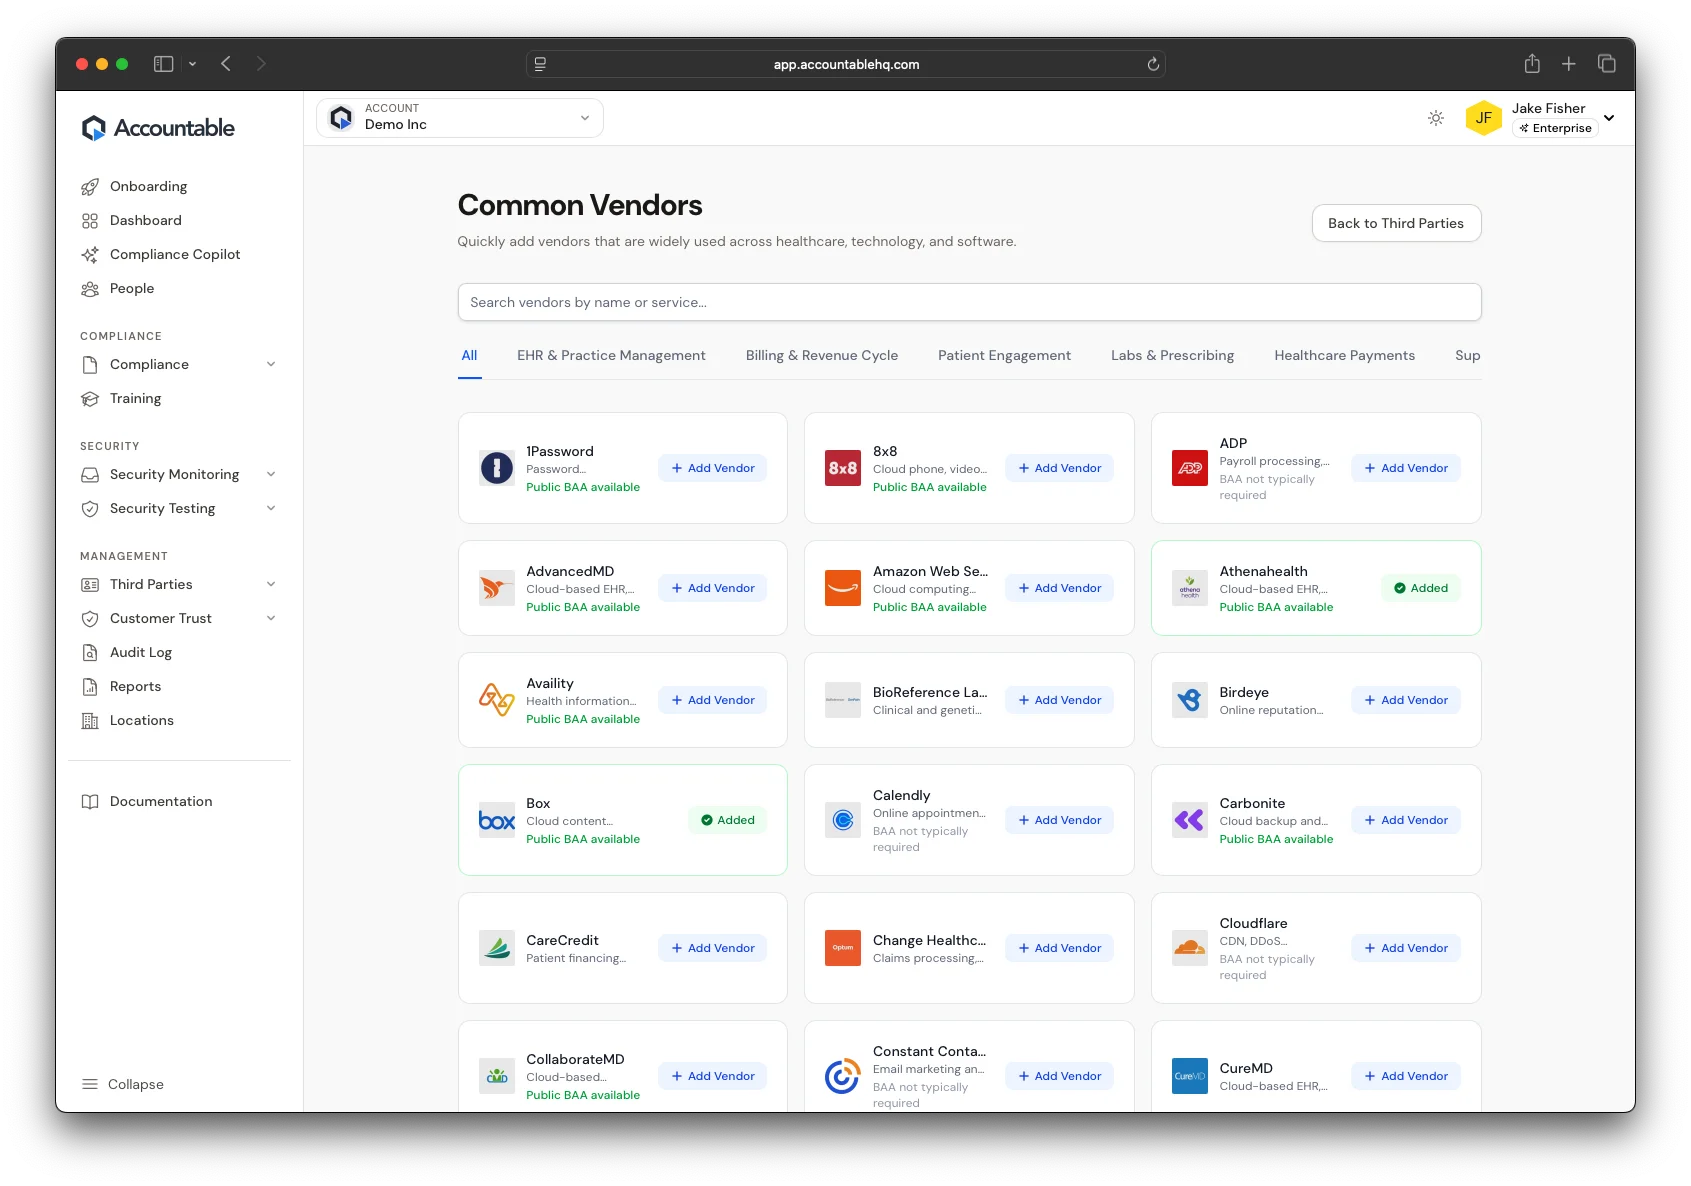This screenshot has width=1691, height=1186.
Task: Click the ADP vendor logo
Action: 1190,468
